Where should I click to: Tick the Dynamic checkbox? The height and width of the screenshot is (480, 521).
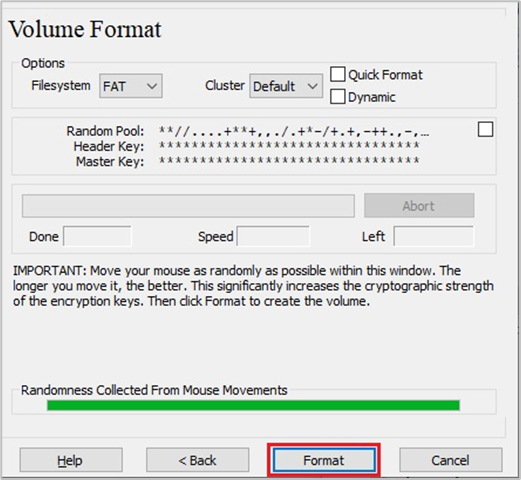[338, 97]
